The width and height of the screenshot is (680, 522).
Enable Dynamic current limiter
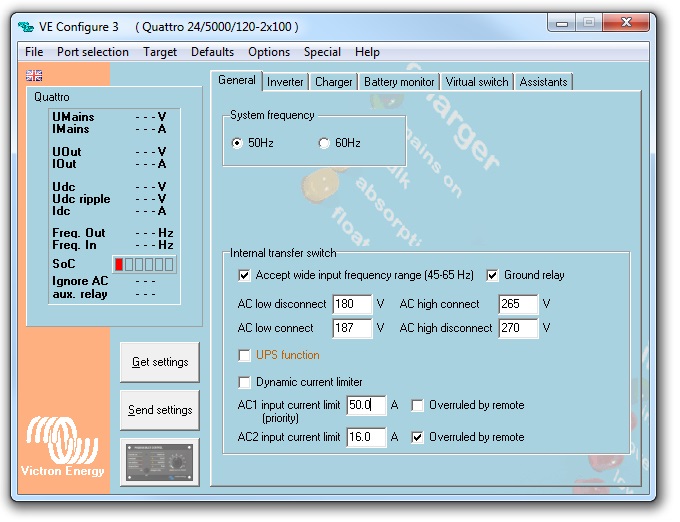tap(245, 382)
